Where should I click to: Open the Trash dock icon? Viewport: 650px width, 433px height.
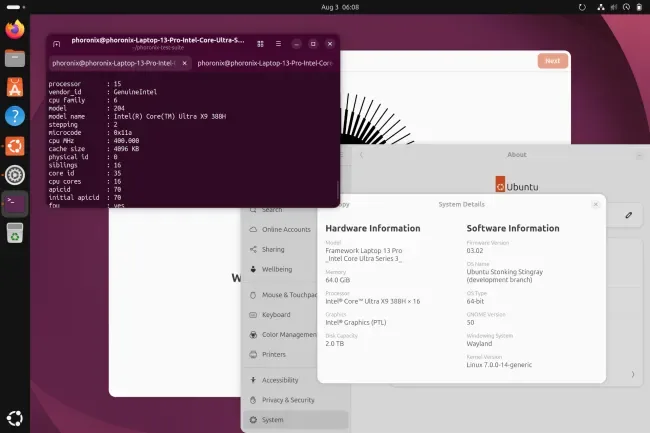15,233
